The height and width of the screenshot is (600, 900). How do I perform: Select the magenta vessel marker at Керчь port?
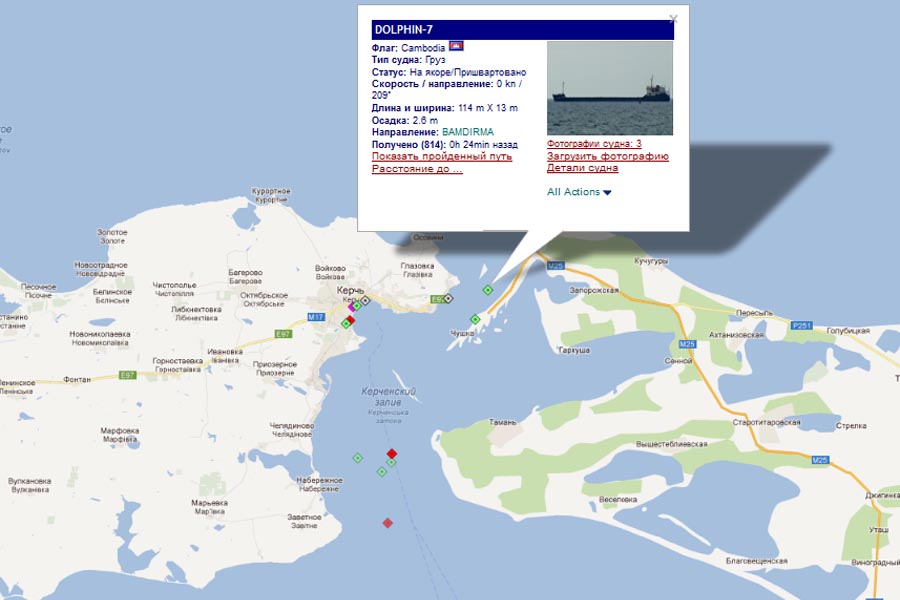click(x=352, y=307)
